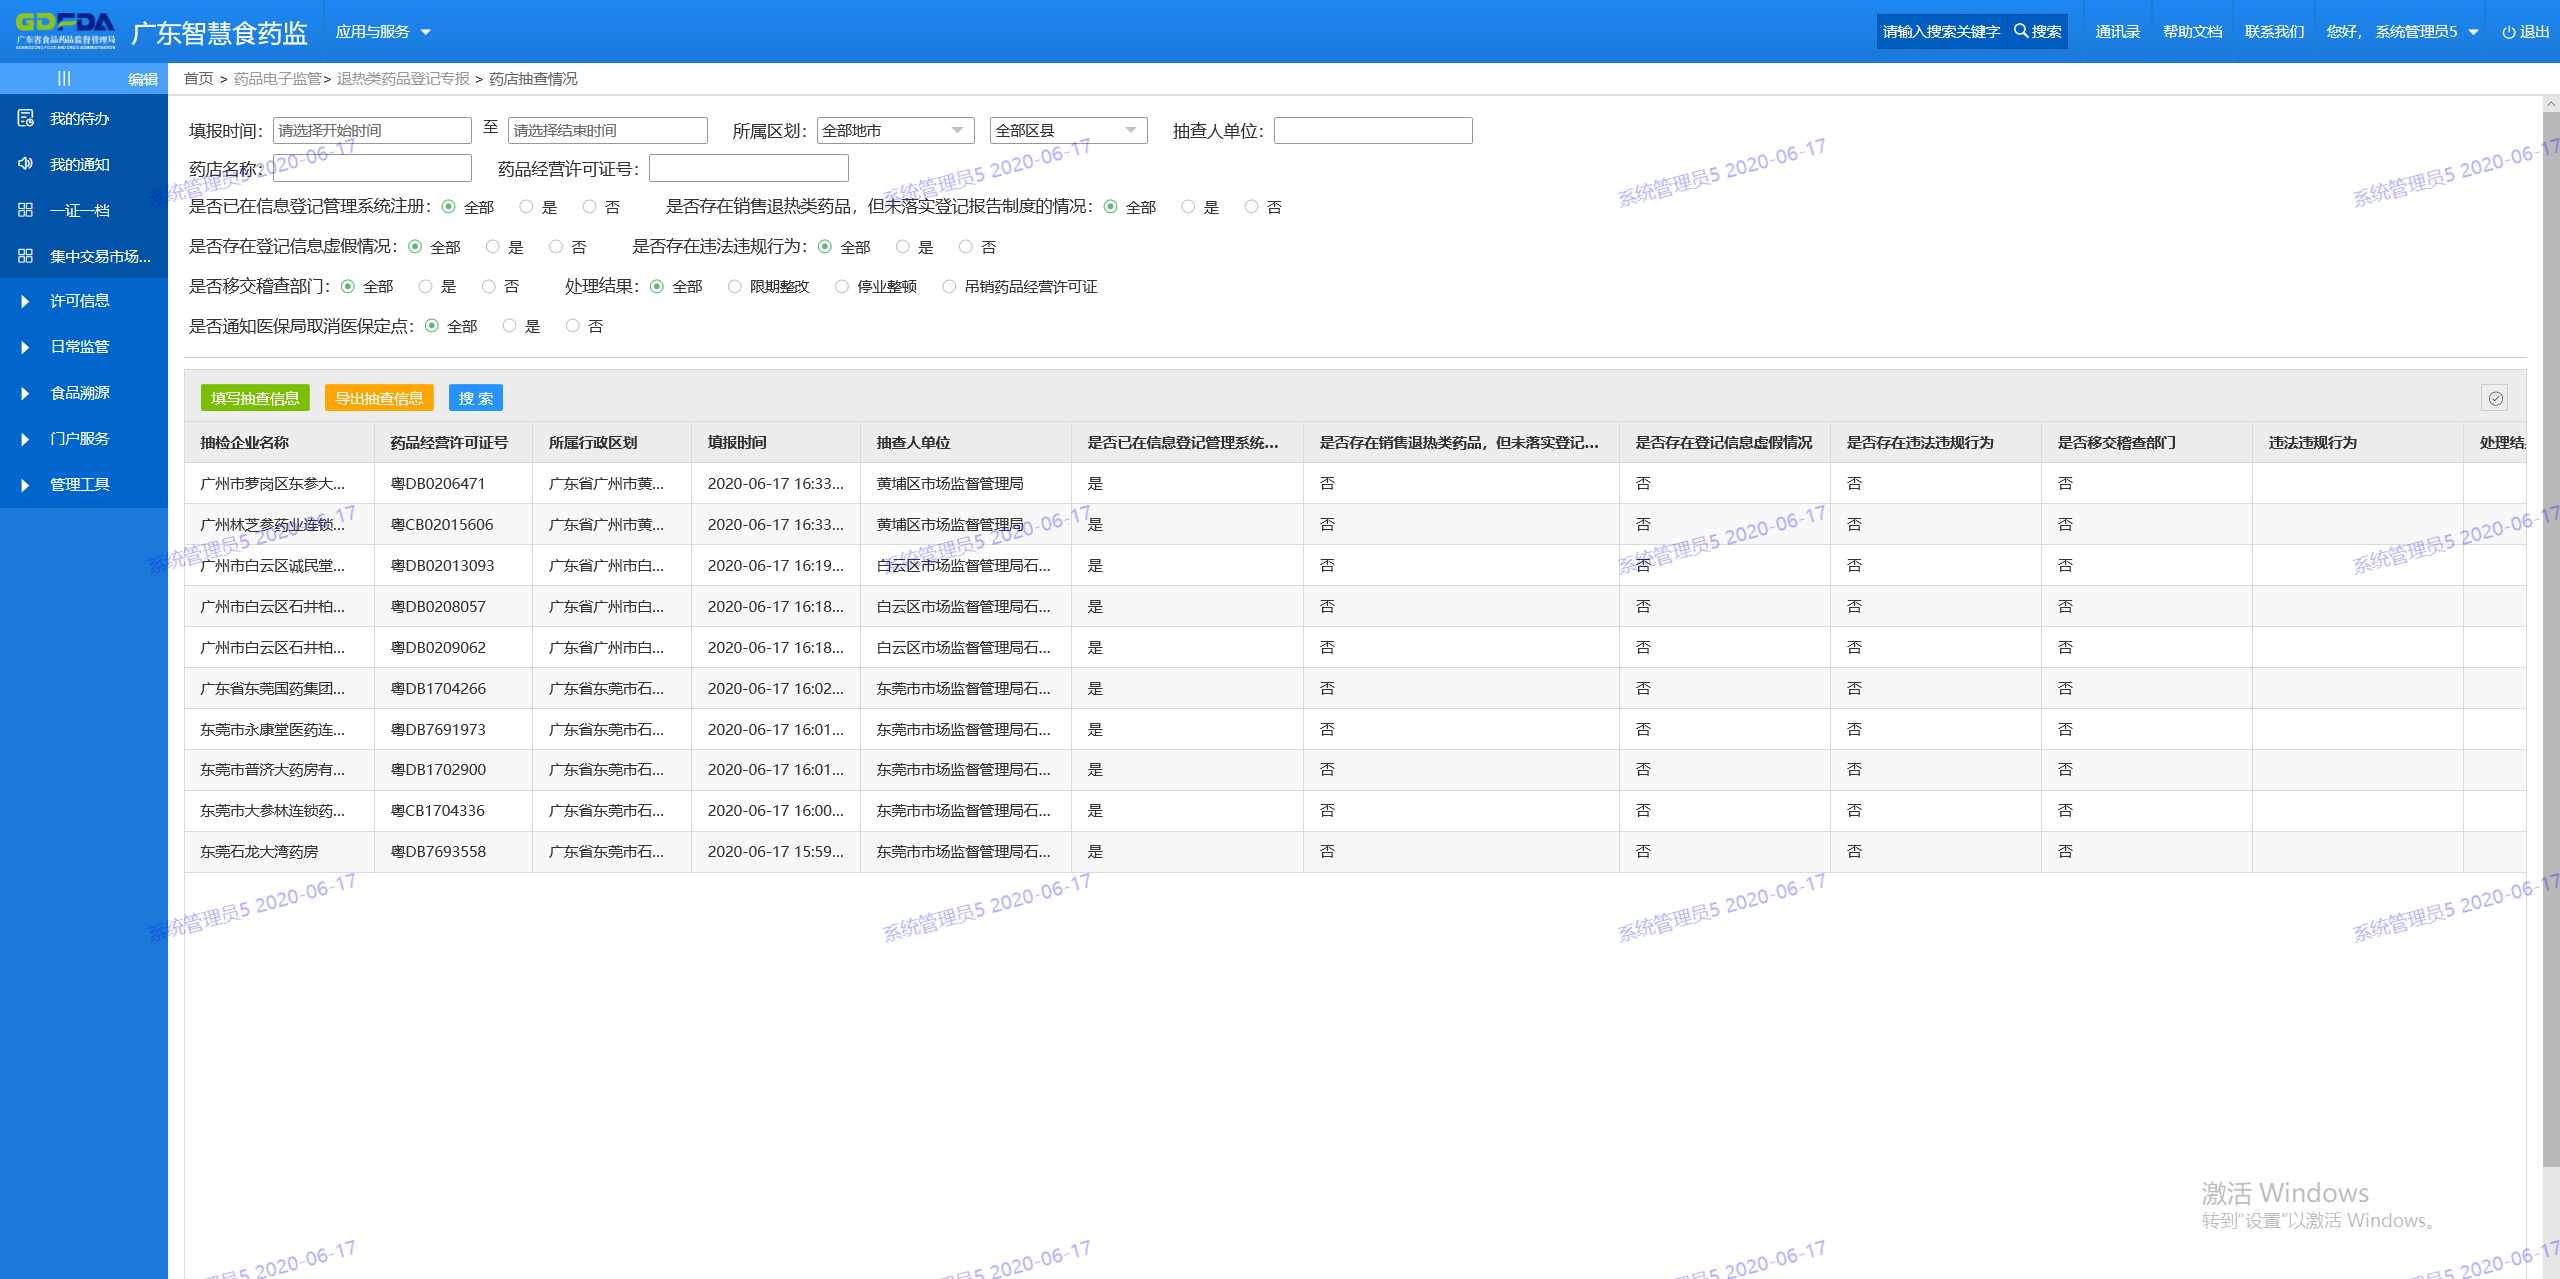Click the end date field
The width and height of the screenshot is (2560, 1279).
coord(608,130)
